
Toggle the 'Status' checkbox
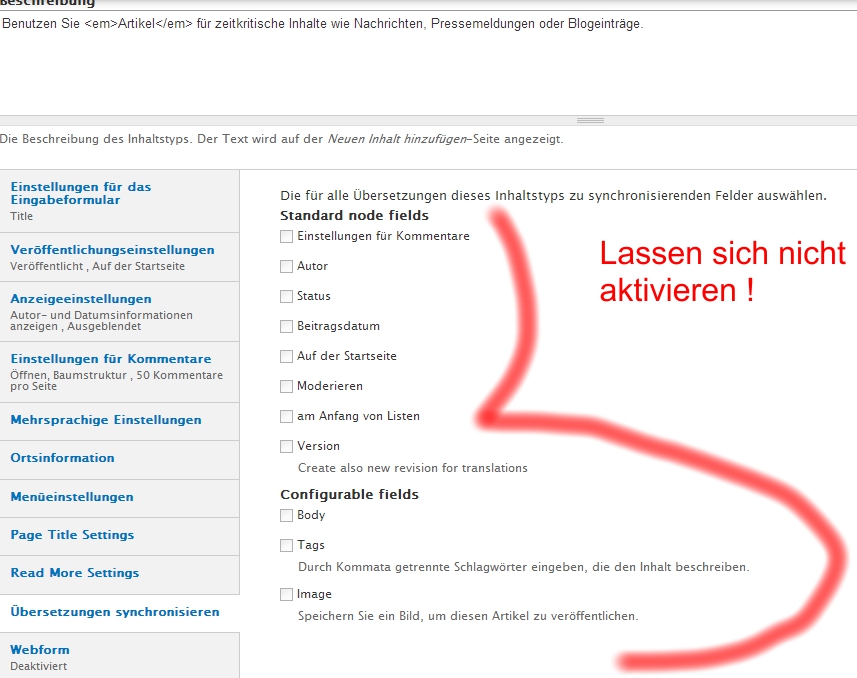(x=287, y=297)
